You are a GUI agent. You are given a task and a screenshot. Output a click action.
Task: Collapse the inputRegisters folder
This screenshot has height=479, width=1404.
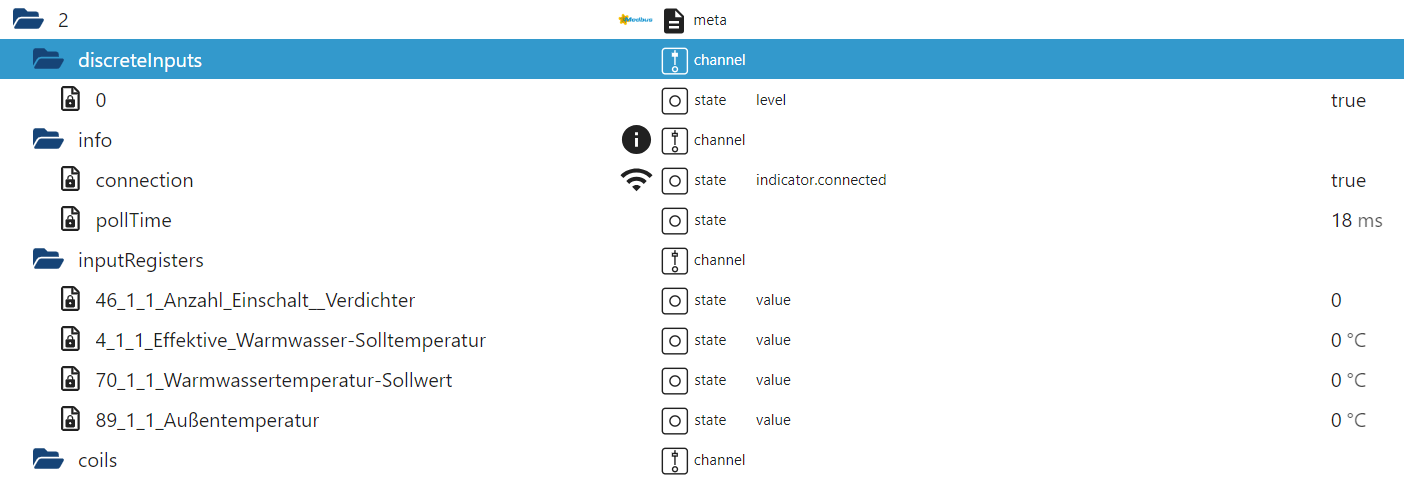tap(48, 260)
